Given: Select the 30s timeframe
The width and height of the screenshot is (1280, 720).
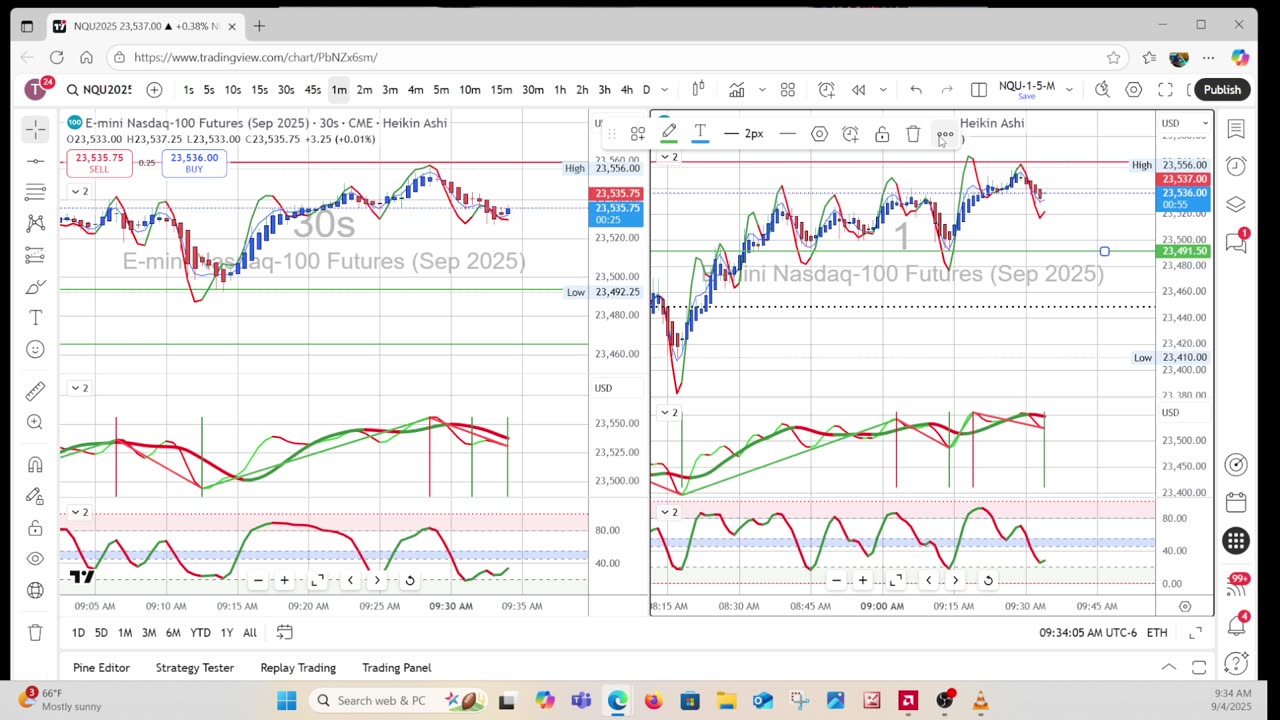Looking at the screenshot, I should click(x=286, y=90).
